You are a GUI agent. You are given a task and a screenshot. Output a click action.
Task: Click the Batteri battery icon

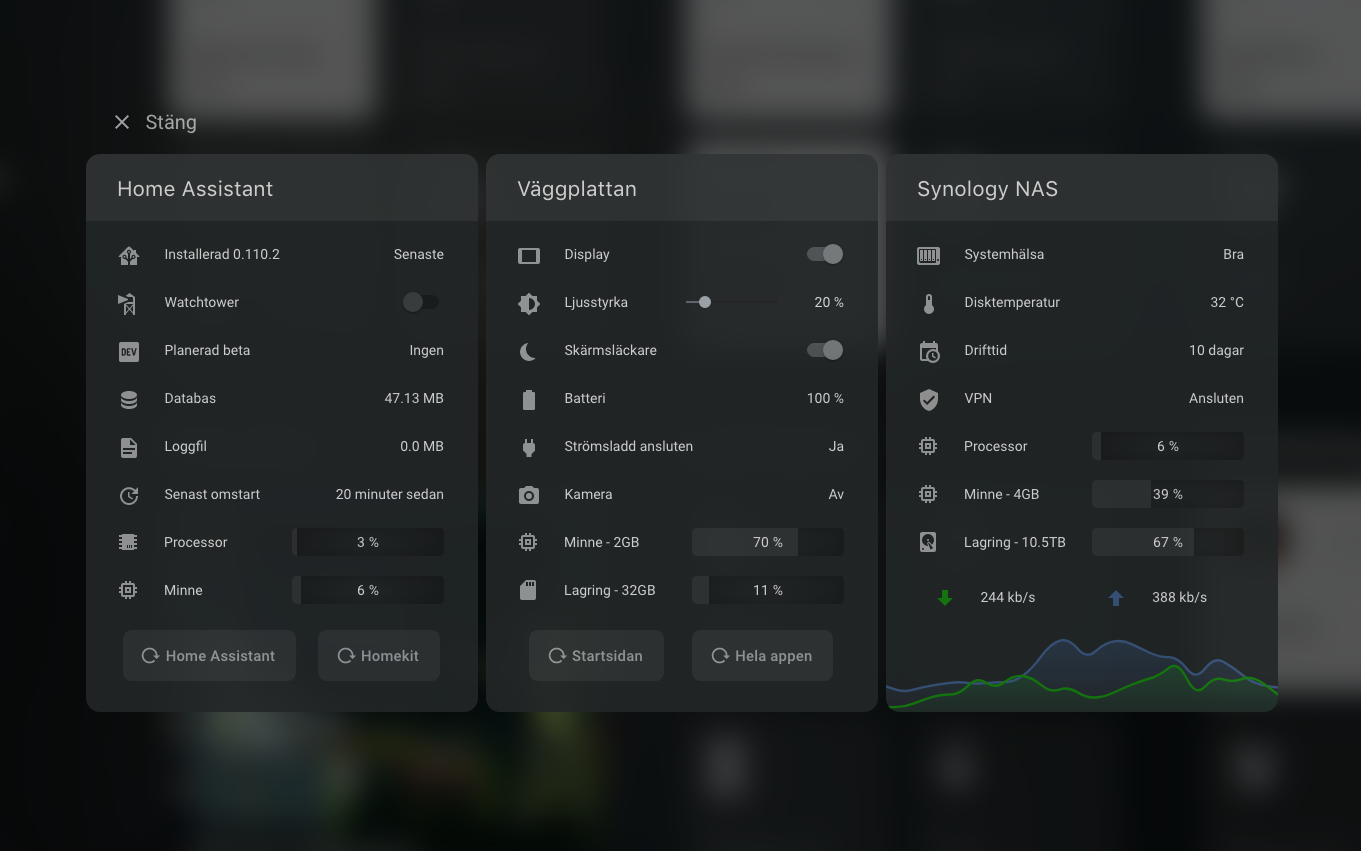528,399
